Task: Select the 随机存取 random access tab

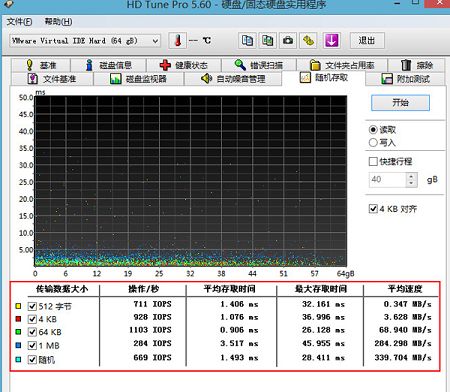Action: click(324, 78)
